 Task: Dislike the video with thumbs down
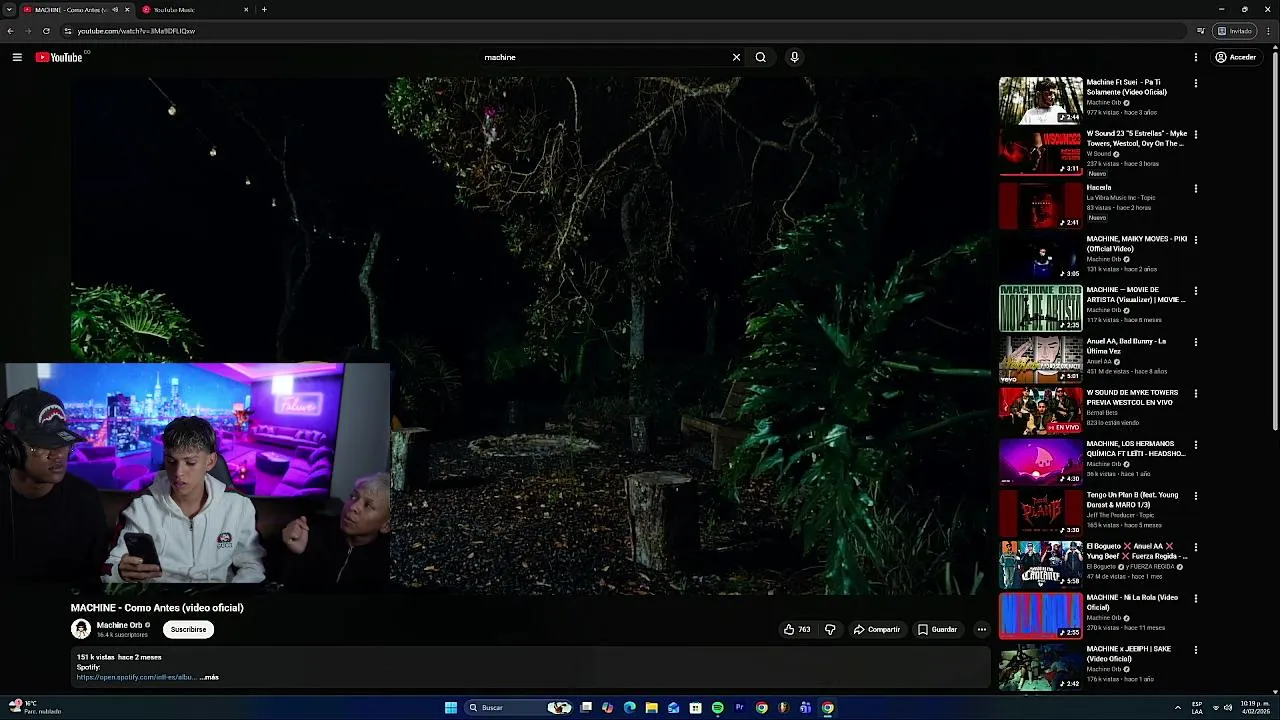pos(830,629)
